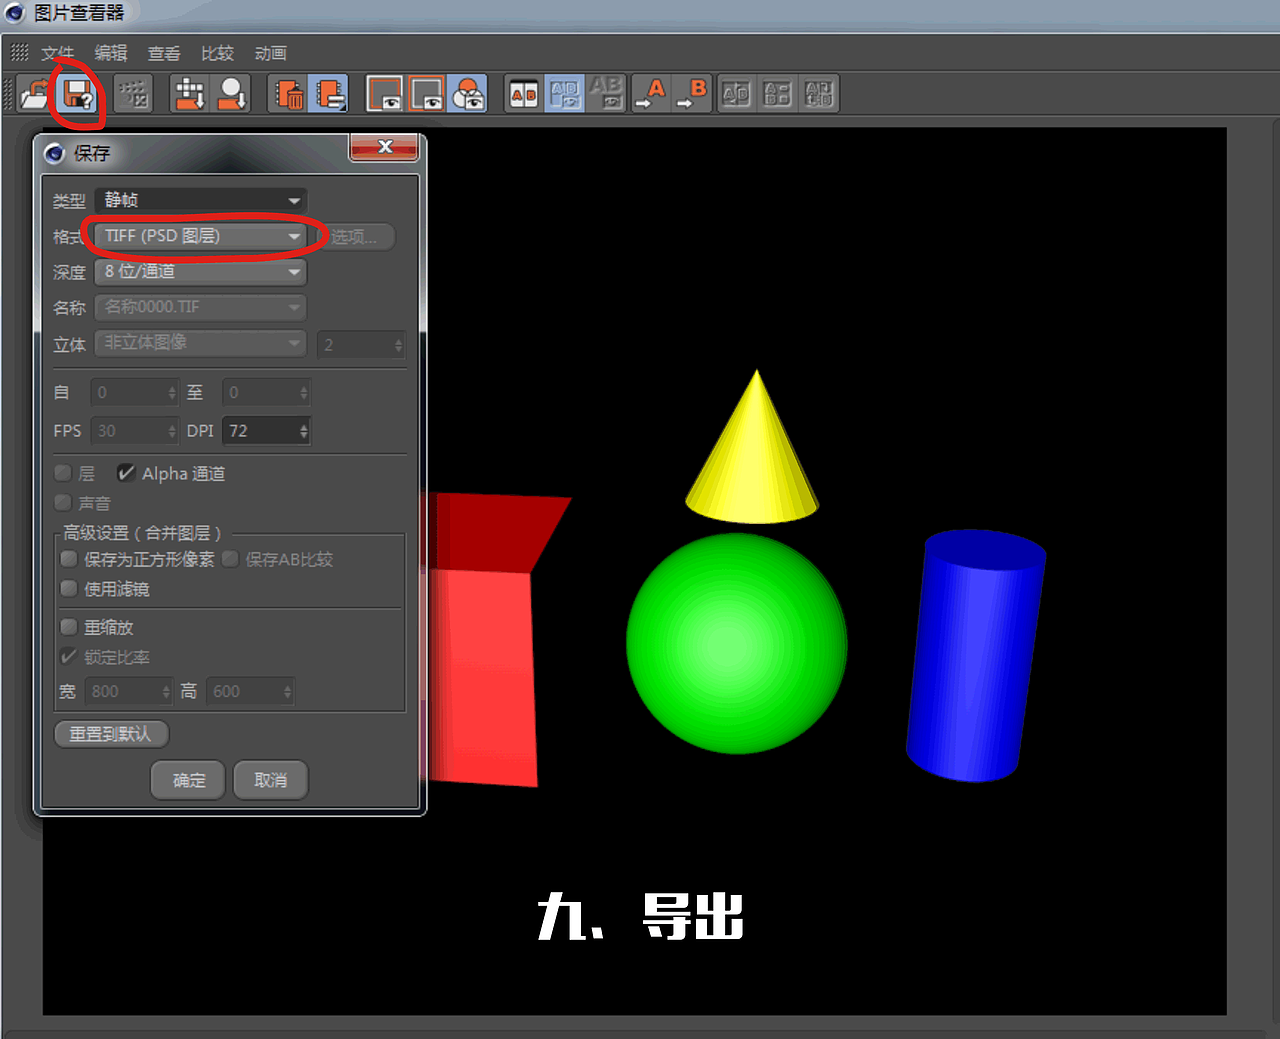
Task: Click the Cinema 4D logo in the 图片查看器 title bar
Action: point(14,13)
